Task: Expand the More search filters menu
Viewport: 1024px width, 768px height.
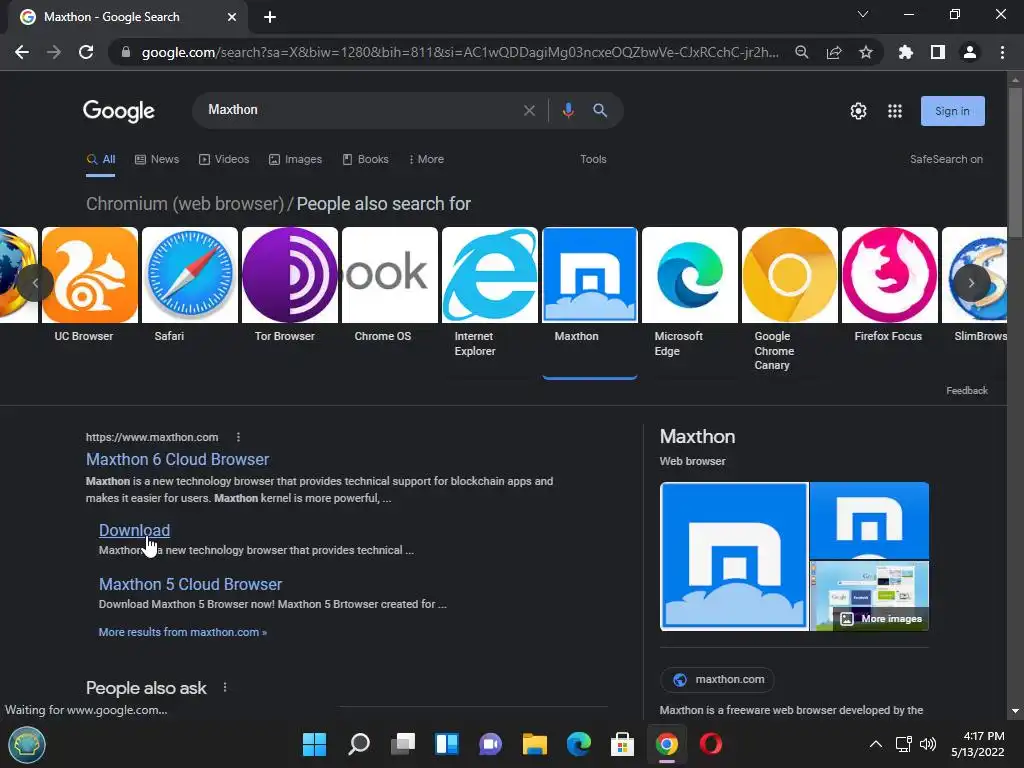Action: pos(426,159)
